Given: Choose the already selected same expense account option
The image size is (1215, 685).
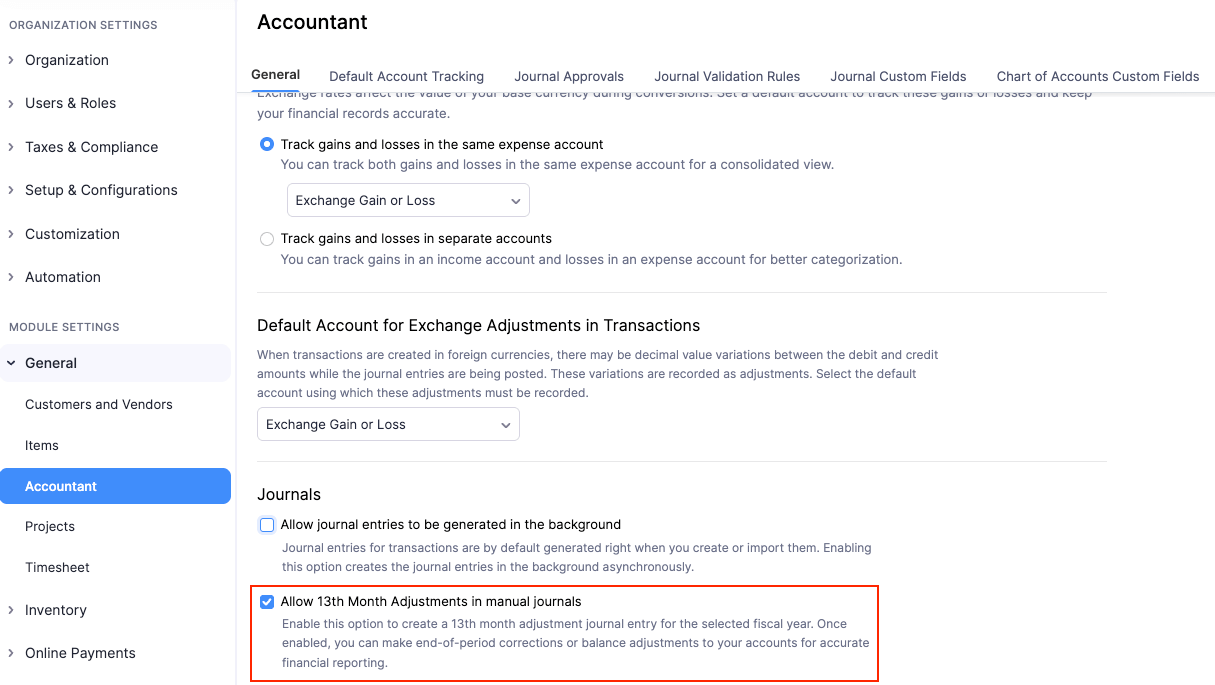Looking at the screenshot, I should click(x=267, y=144).
